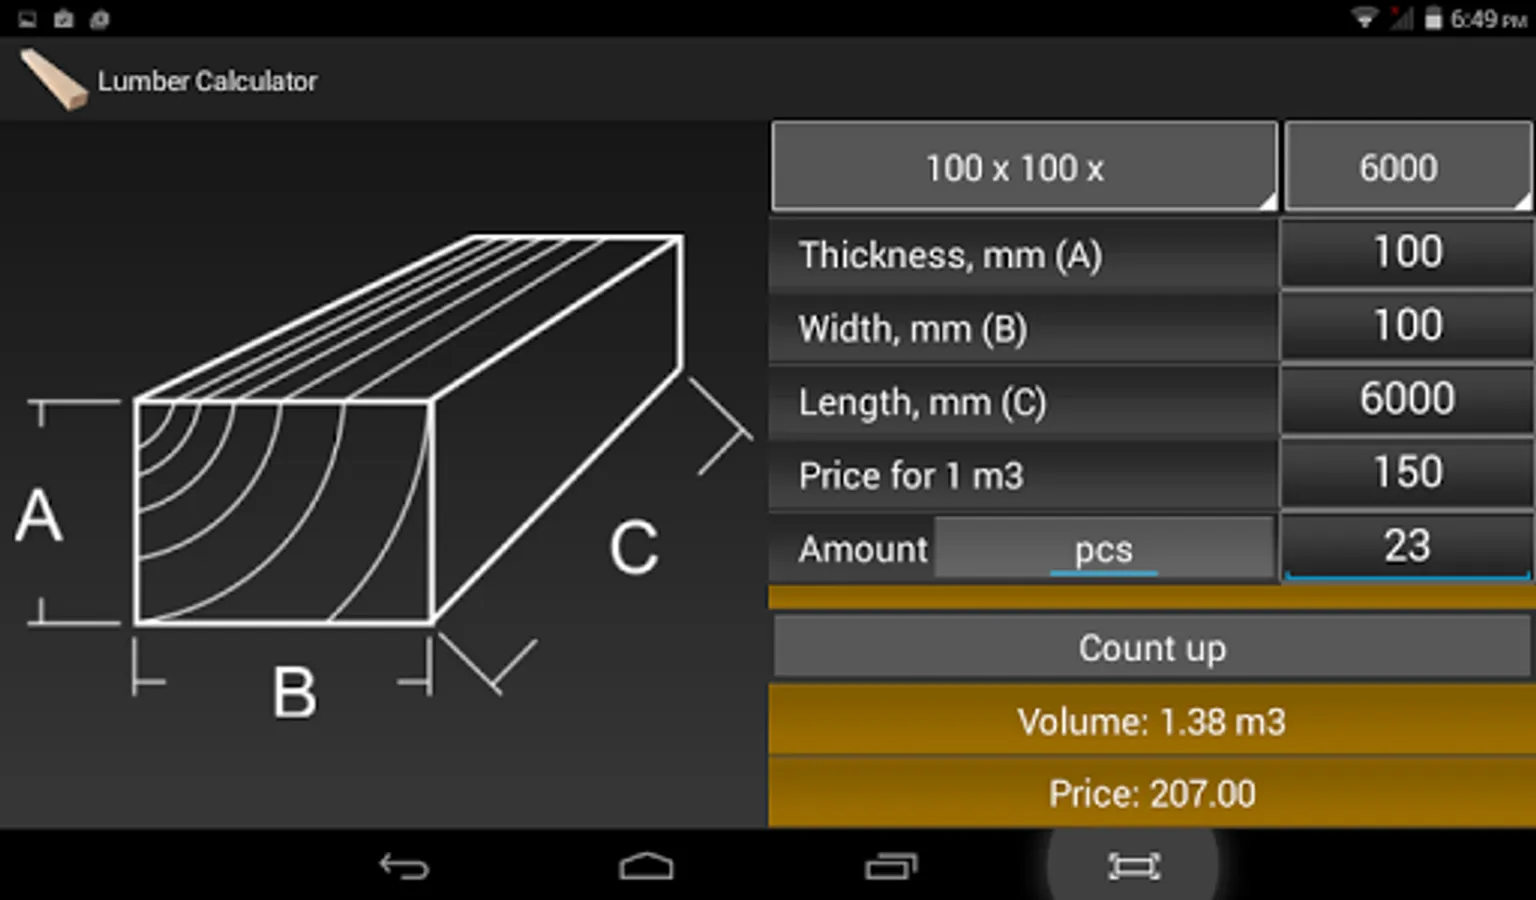Edit the Width value field 100
The width and height of the screenshot is (1536, 900).
(1407, 326)
